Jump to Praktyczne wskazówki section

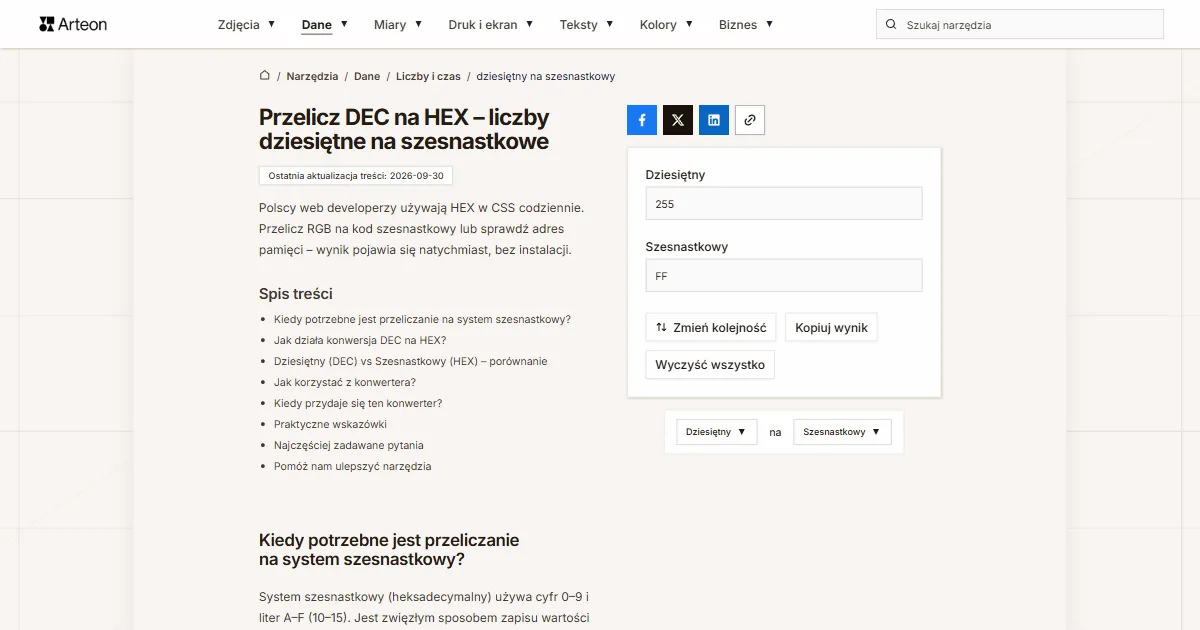pos(330,425)
